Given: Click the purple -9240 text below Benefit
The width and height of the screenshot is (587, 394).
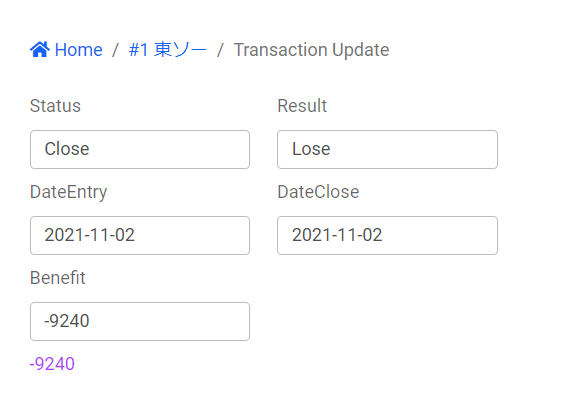Looking at the screenshot, I should coord(52,364).
